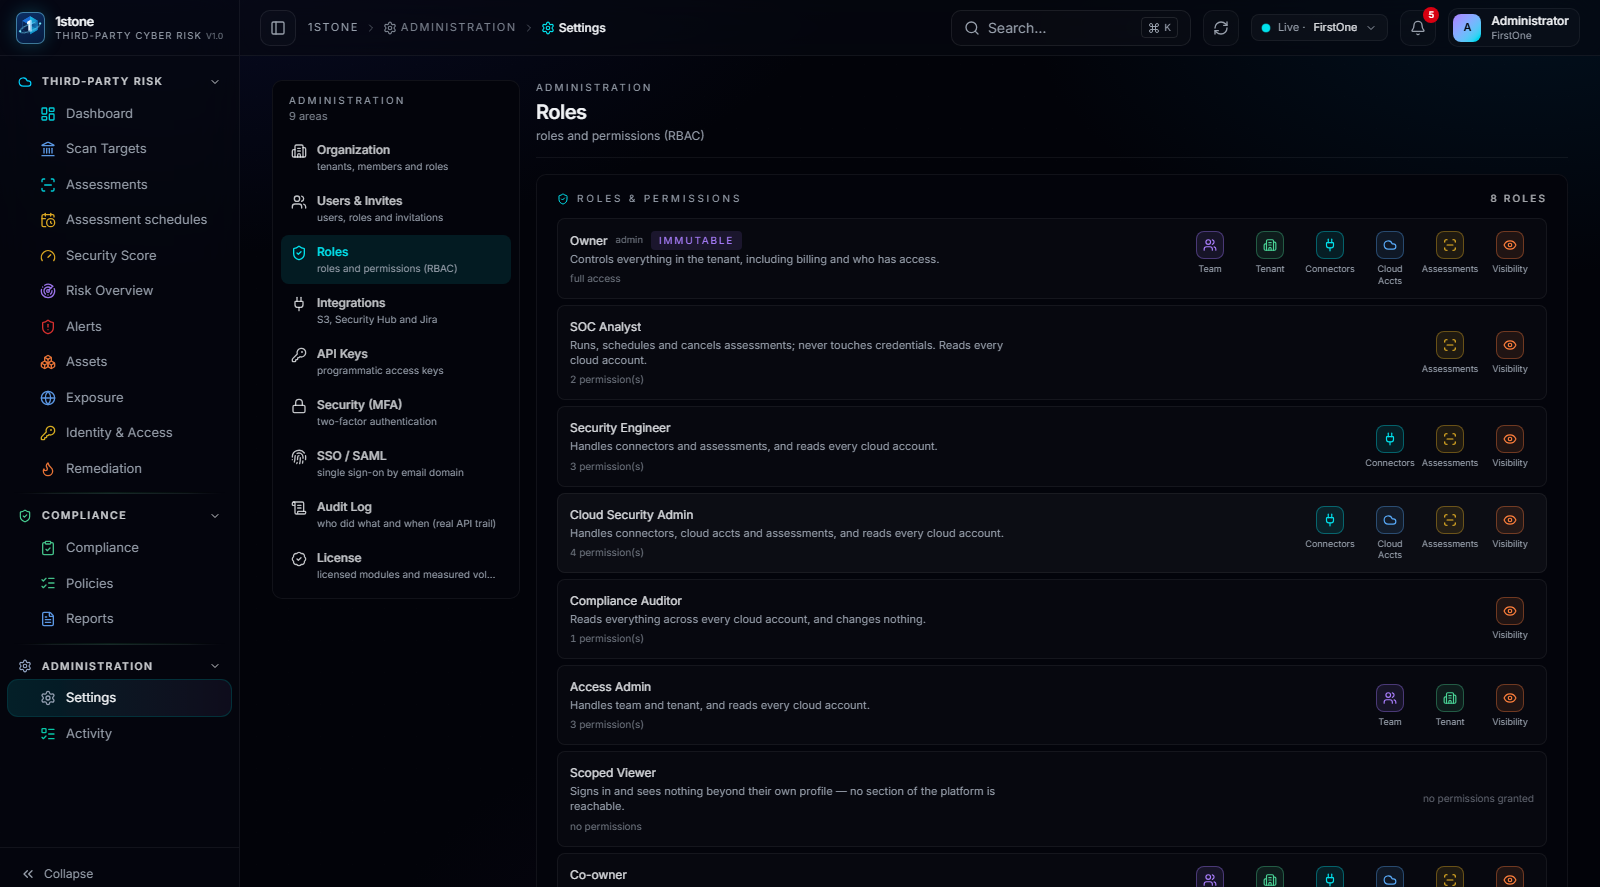Screen dimensions: 1600x887
Task: Open License settings area
Action: (396, 566)
